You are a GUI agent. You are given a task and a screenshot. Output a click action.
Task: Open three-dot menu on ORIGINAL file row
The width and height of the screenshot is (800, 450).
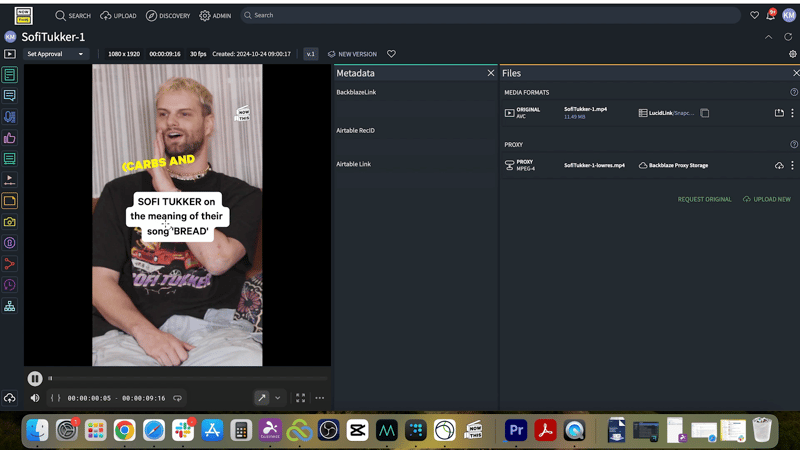point(792,113)
